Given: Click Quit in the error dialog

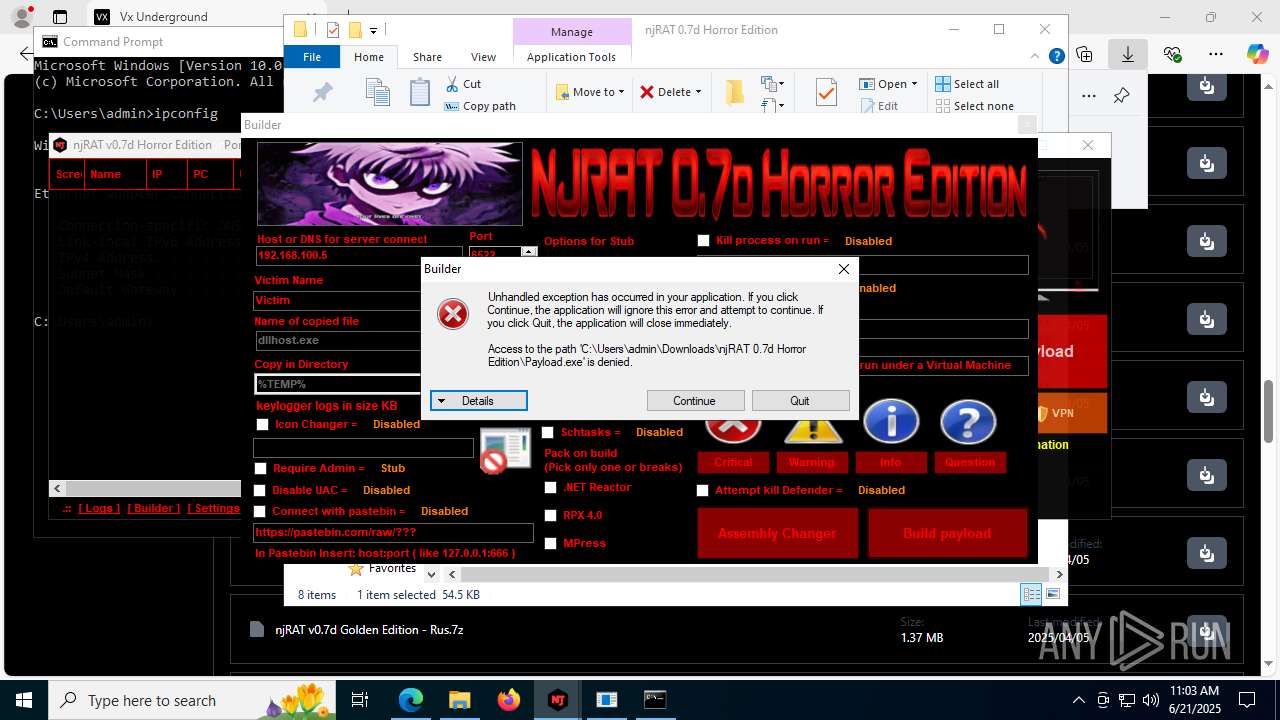Looking at the screenshot, I should click(x=800, y=401).
